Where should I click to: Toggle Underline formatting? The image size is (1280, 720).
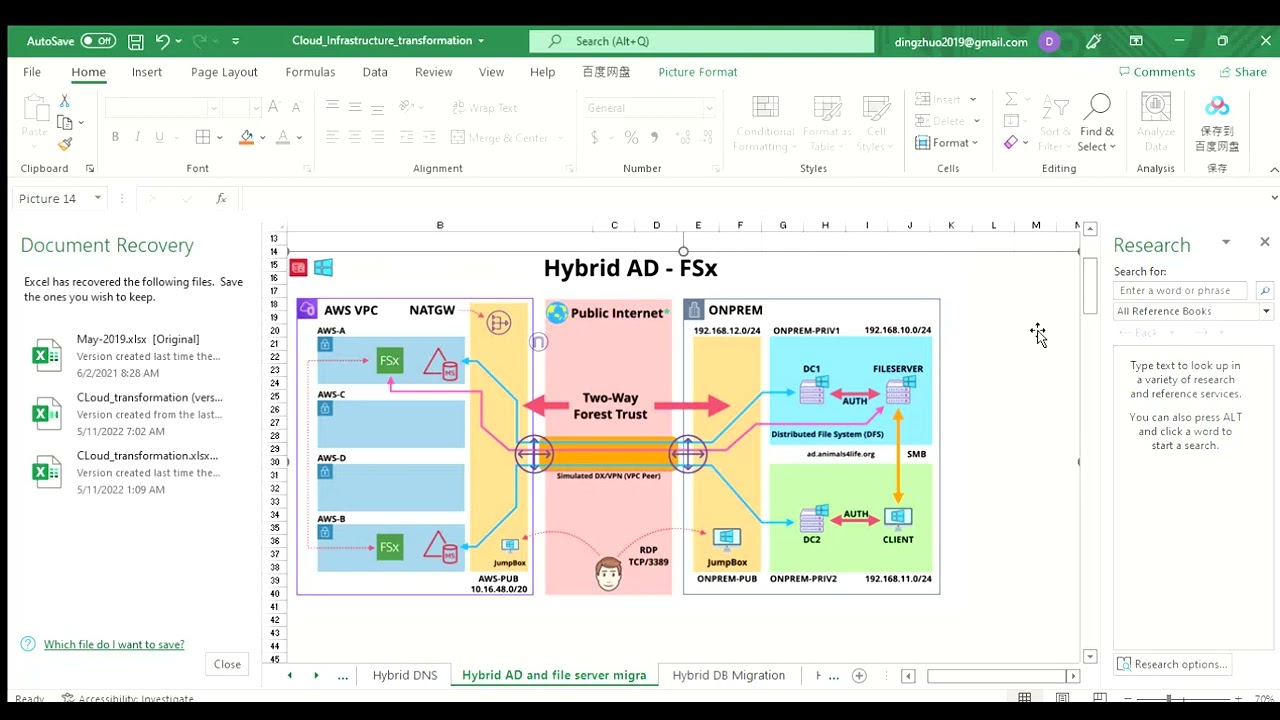tap(159, 137)
